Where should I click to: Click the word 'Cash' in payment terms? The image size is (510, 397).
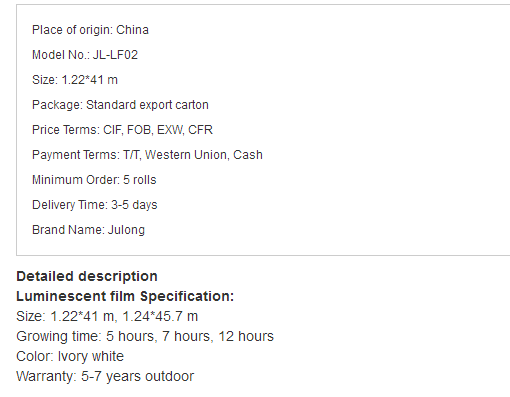(x=248, y=155)
